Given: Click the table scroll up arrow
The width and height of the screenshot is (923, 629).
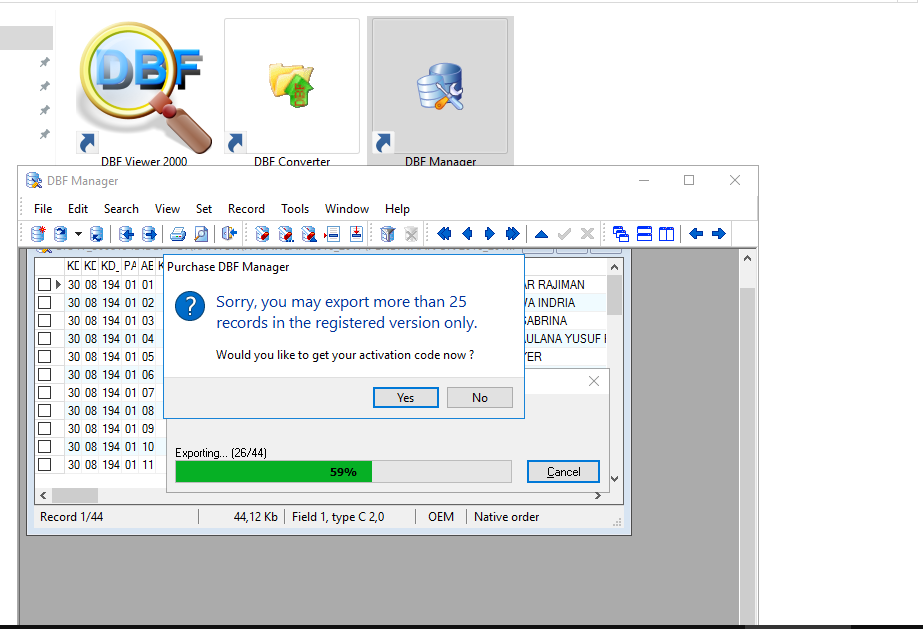Looking at the screenshot, I should pyautogui.click(x=615, y=267).
